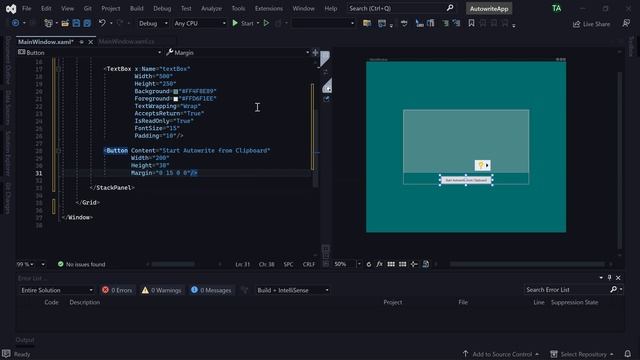The height and width of the screenshot is (360, 640).
Task: Click the Start Without Debugging play icon
Action: pos(266,23)
